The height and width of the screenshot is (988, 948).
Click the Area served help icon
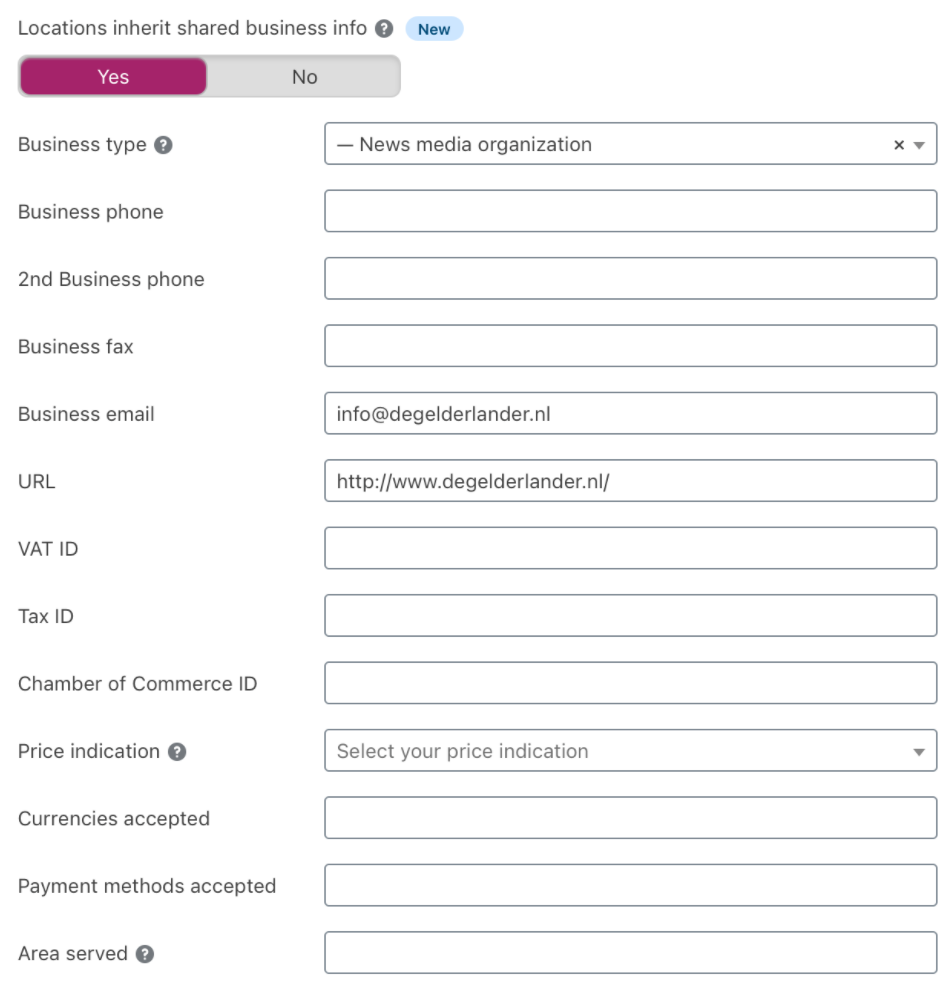145,954
